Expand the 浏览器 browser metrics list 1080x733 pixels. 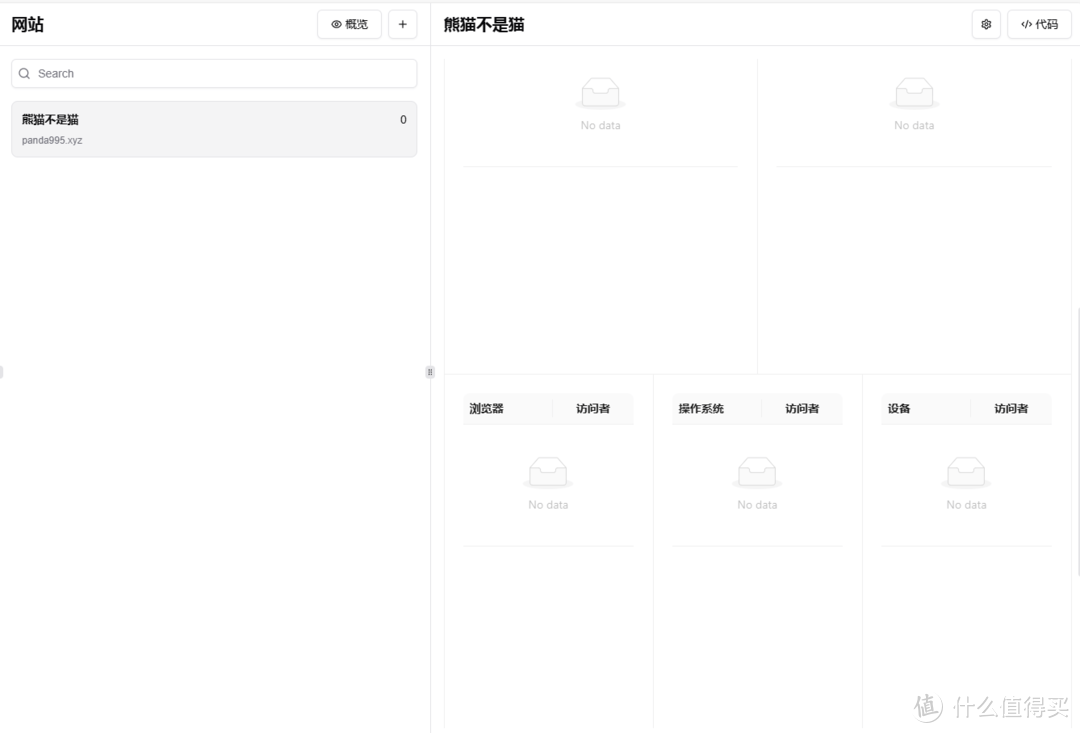(x=486, y=408)
